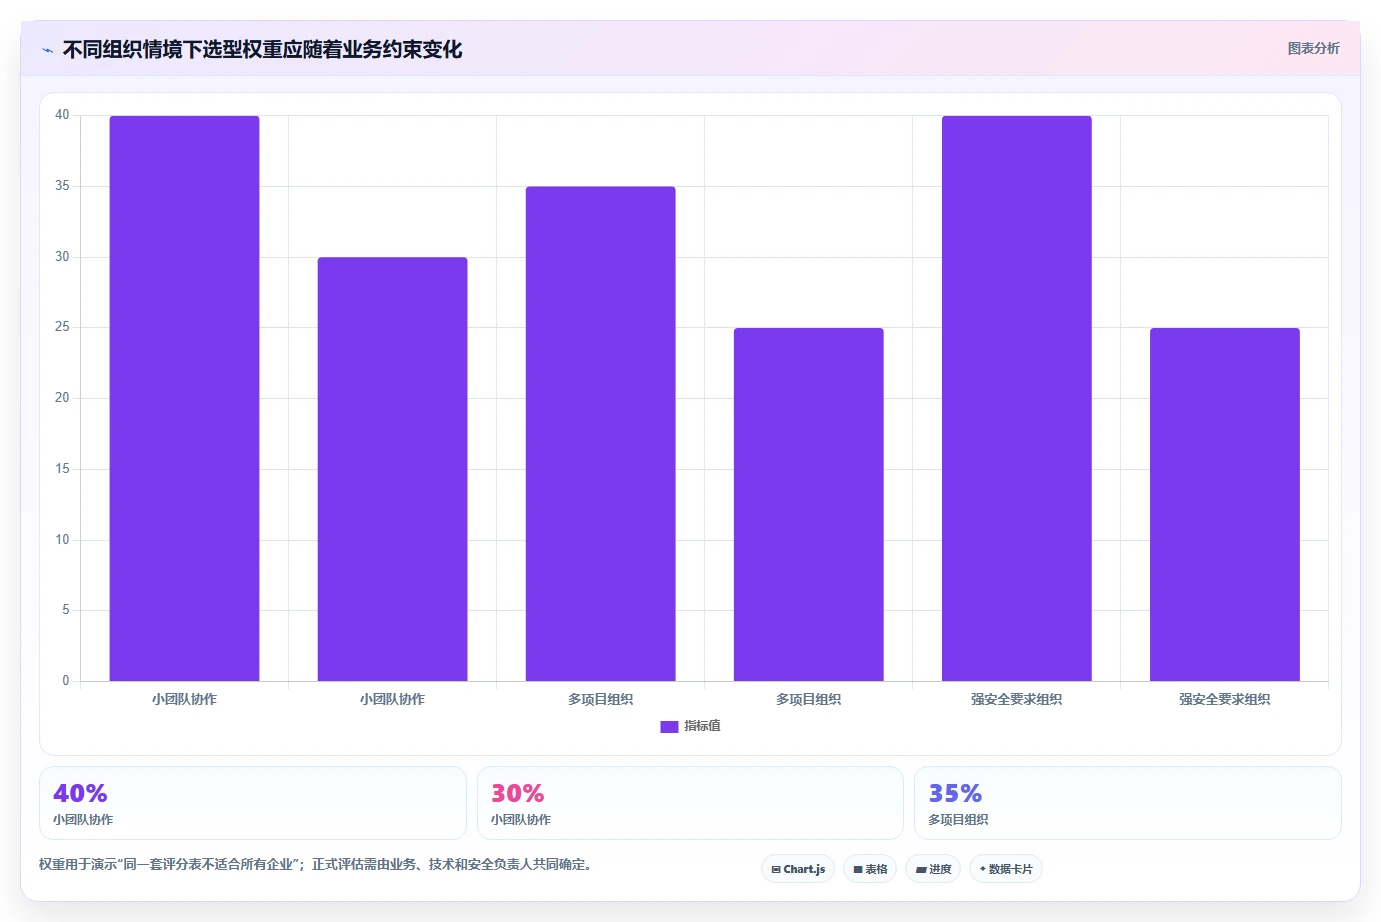This screenshot has height=922, width=1381.
Task: Click x-axis label 强安全要求组织 beneath the 25 bar
Action: pos(1224,699)
